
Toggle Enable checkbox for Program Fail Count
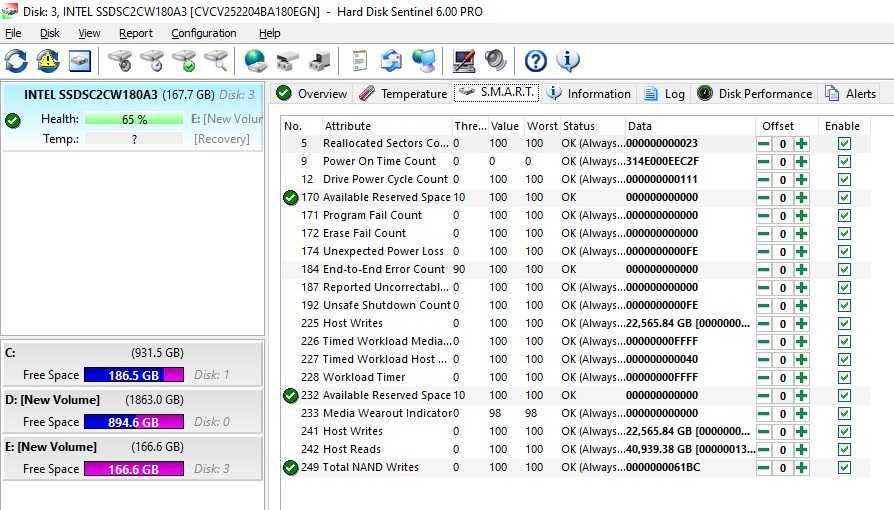tap(844, 216)
